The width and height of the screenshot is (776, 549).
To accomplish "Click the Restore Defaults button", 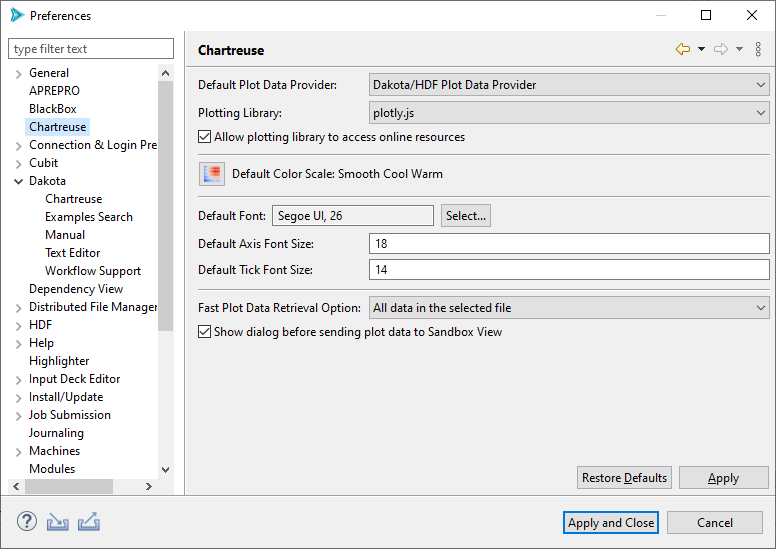I will (x=624, y=478).
